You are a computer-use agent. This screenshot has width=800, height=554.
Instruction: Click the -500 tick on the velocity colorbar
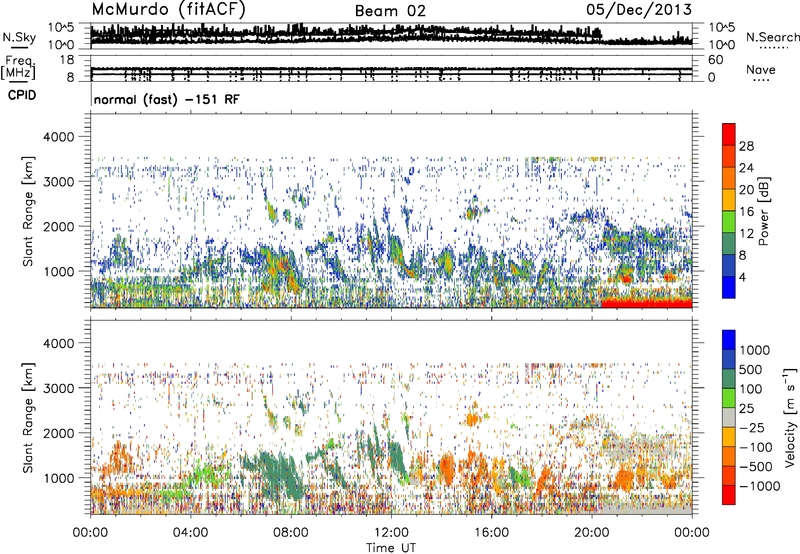point(756,466)
